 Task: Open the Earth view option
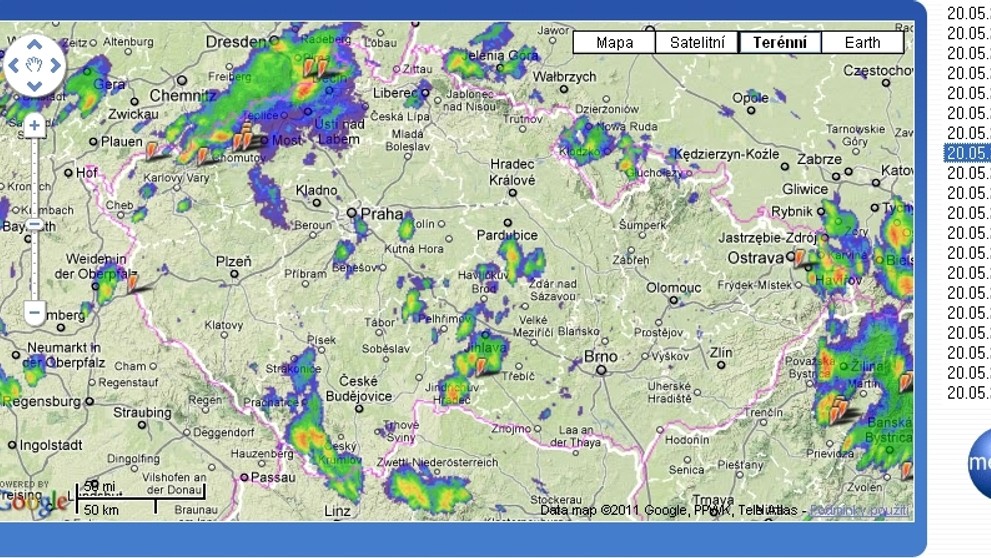click(x=863, y=42)
